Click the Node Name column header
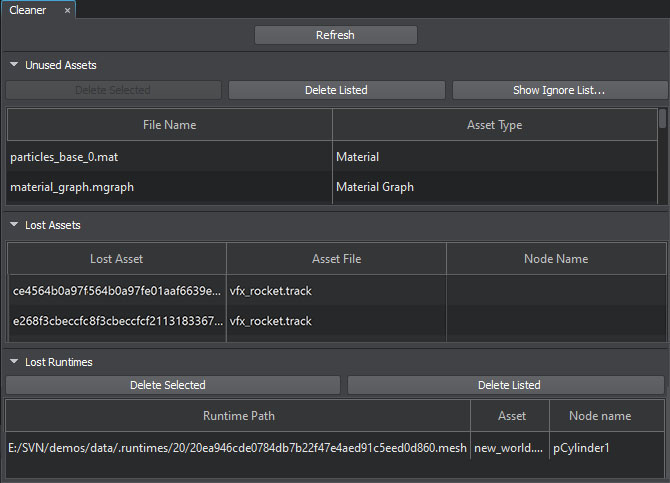The width and height of the screenshot is (670, 483). point(556,259)
